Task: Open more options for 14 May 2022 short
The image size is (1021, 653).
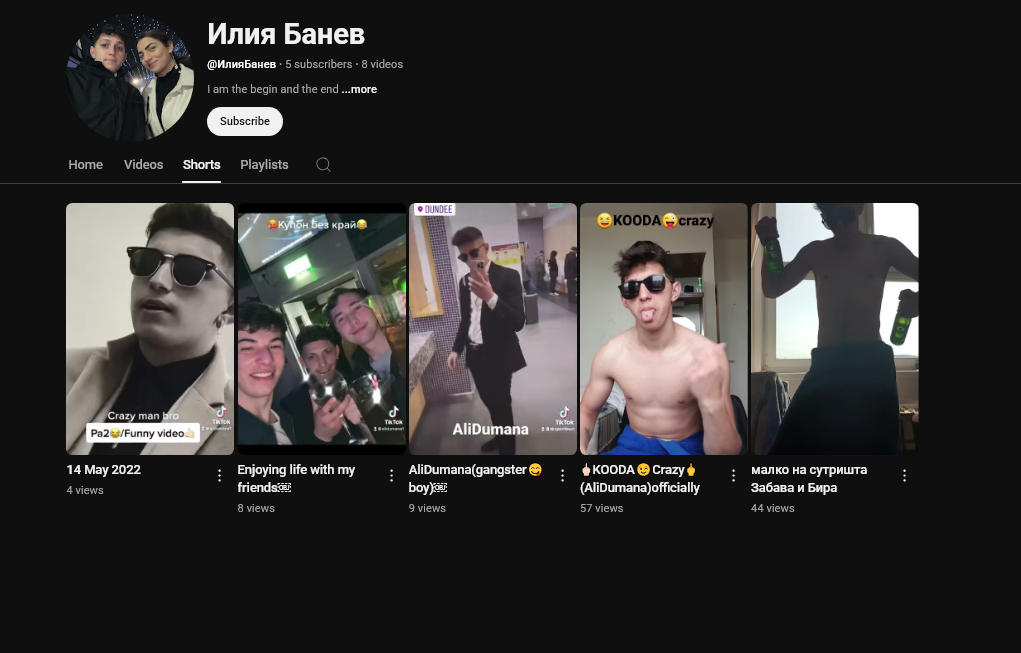Action: click(x=219, y=476)
